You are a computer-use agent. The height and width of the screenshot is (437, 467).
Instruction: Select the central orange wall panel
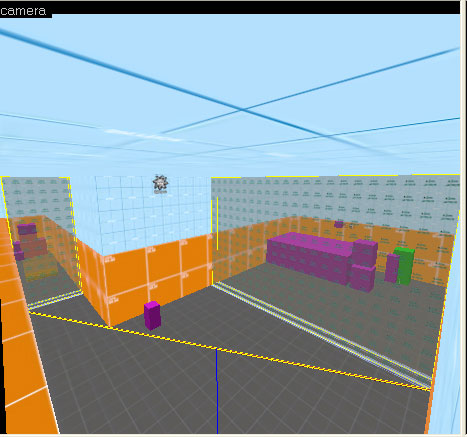point(158,276)
